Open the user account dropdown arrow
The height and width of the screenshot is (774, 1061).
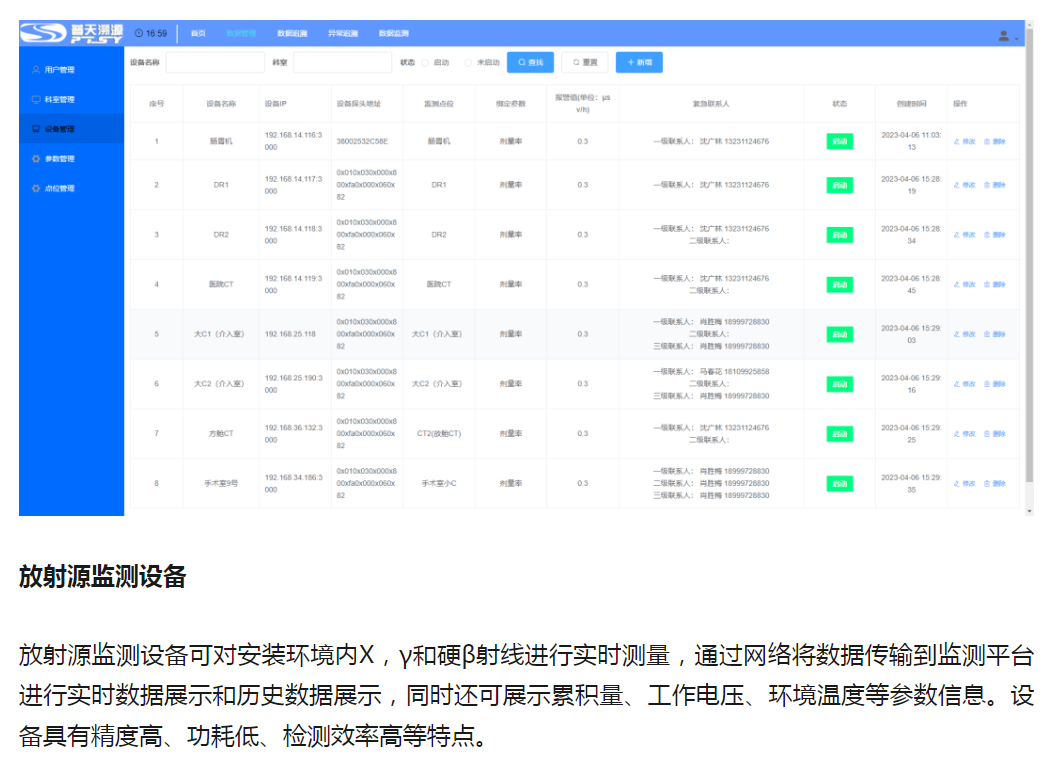pyautogui.click(x=1017, y=38)
